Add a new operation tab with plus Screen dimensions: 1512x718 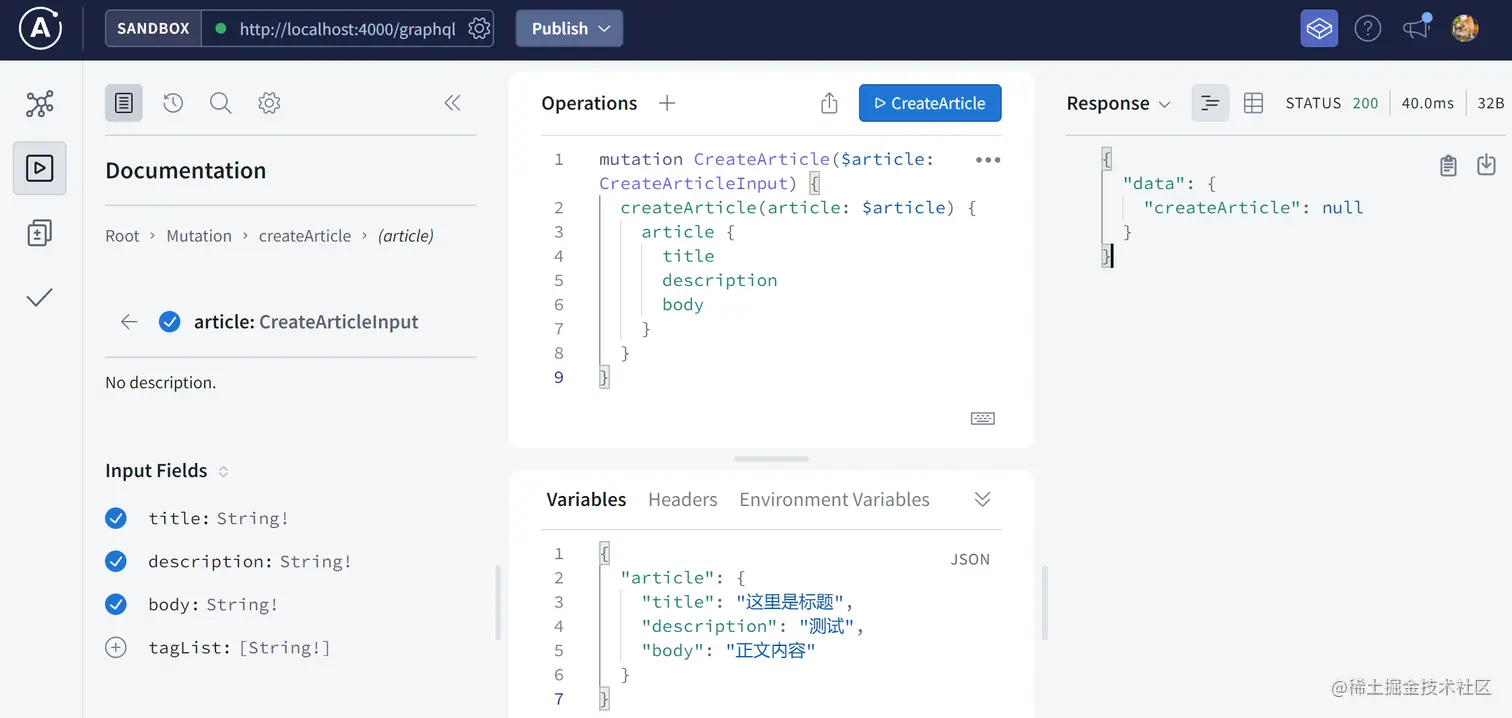(667, 103)
